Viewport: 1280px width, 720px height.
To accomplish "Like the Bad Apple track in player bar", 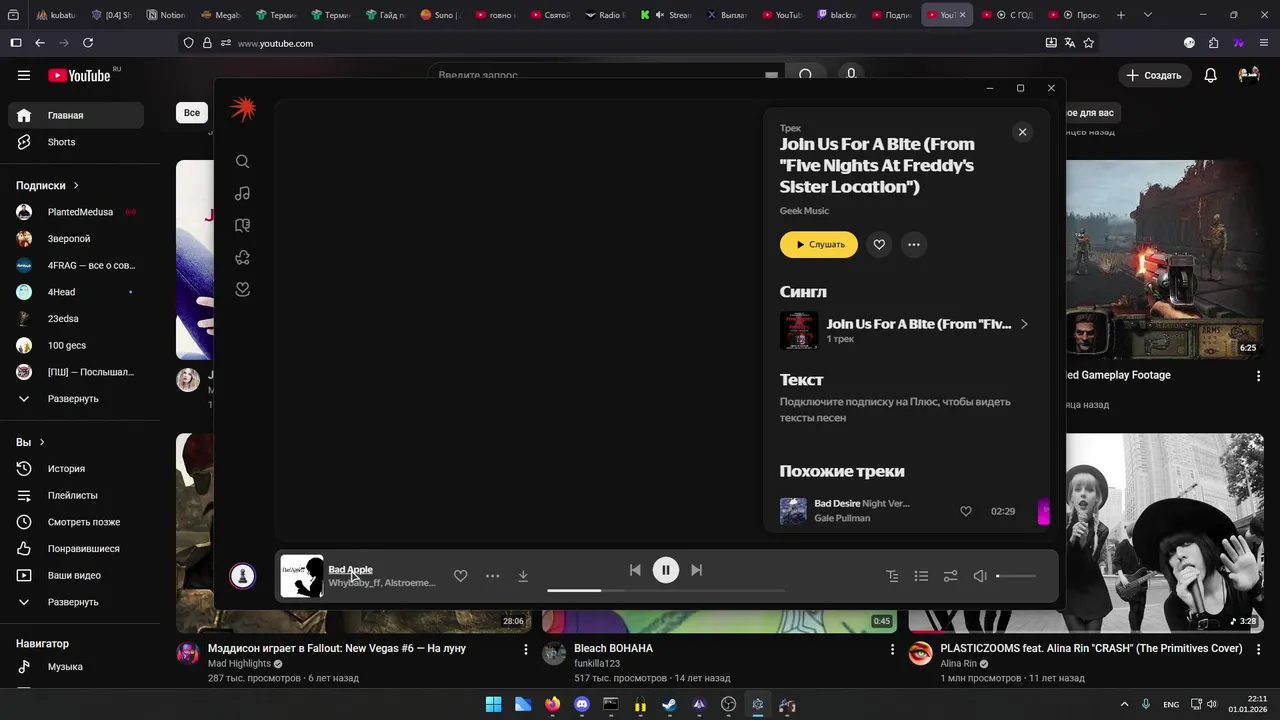I will (x=460, y=576).
